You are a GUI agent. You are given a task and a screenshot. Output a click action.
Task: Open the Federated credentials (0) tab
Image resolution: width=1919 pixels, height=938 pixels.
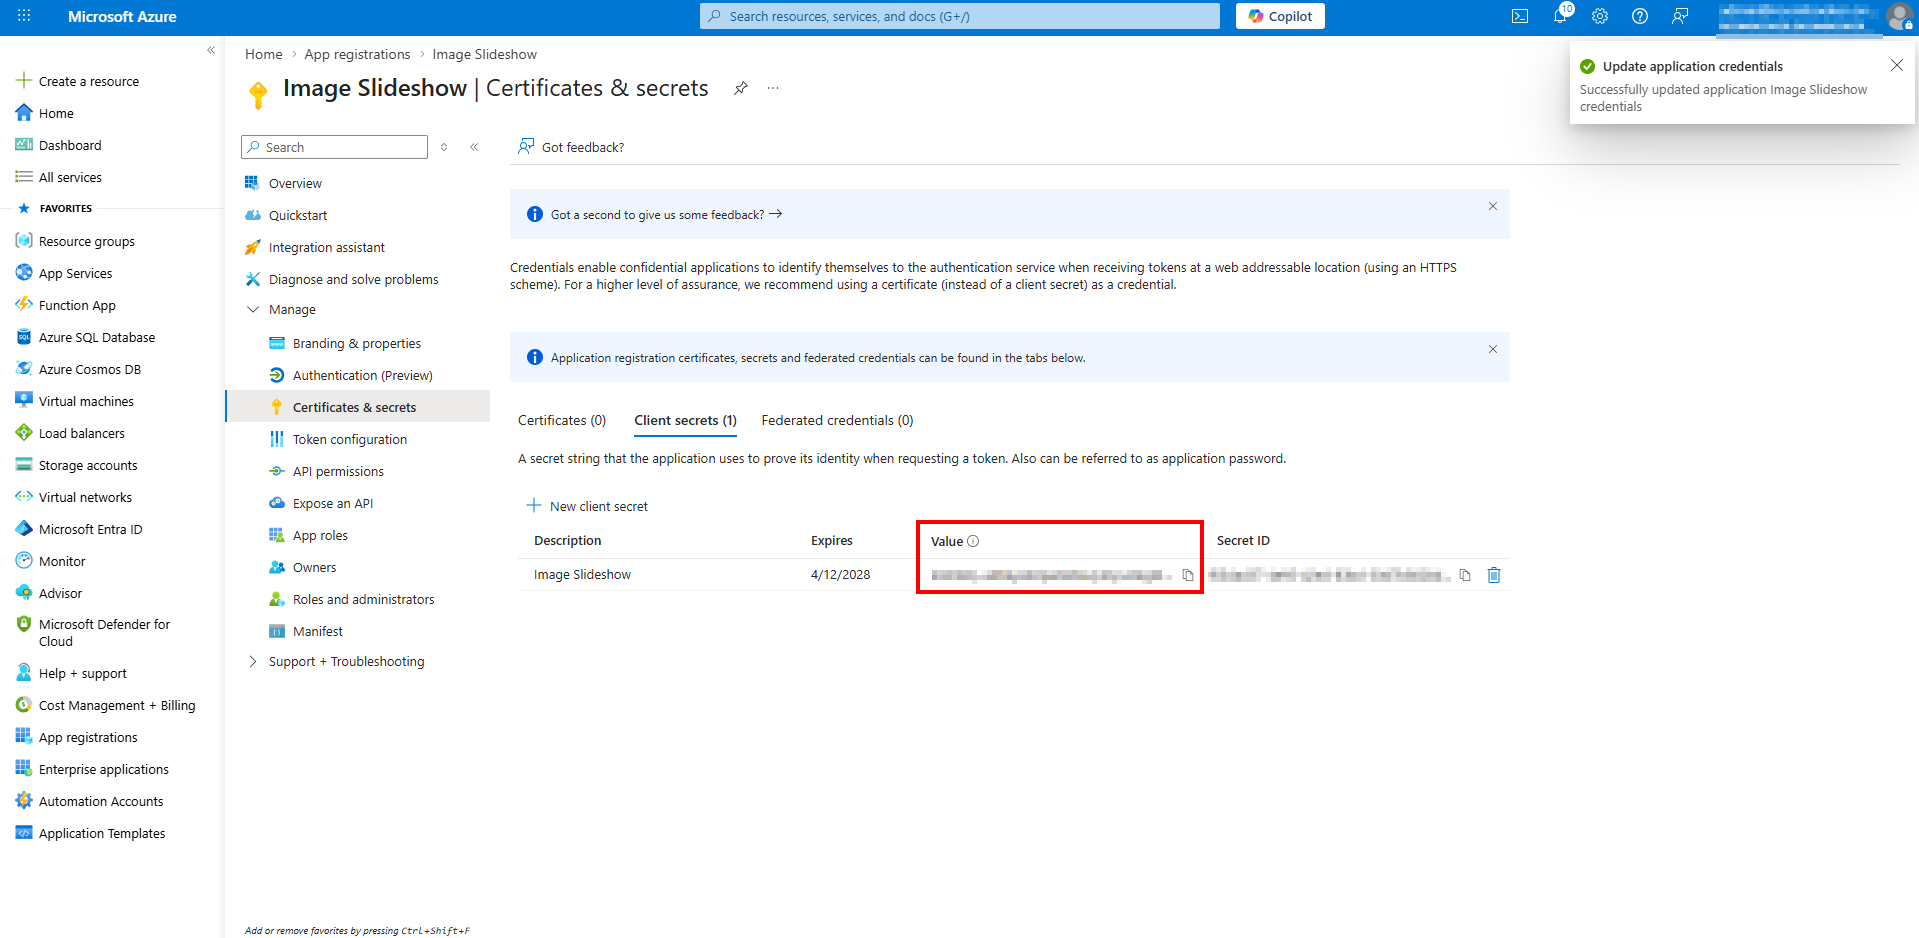click(837, 420)
